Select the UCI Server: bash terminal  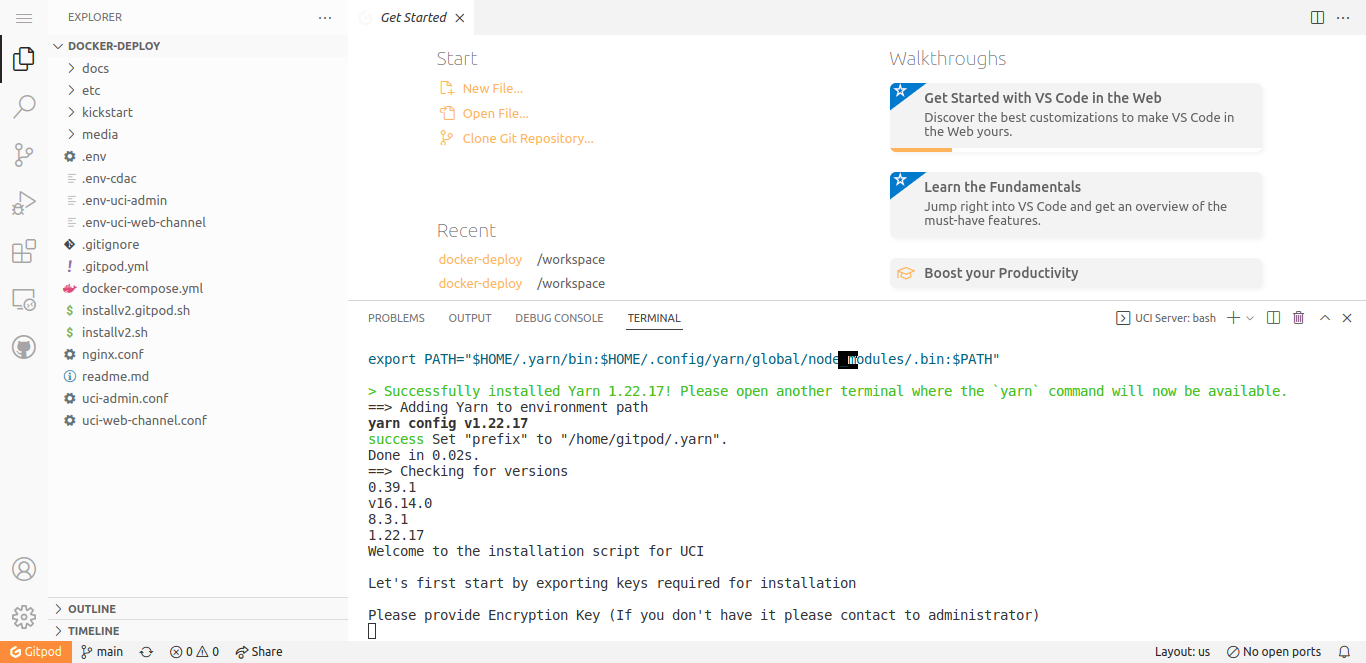[x=1166, y=318]
